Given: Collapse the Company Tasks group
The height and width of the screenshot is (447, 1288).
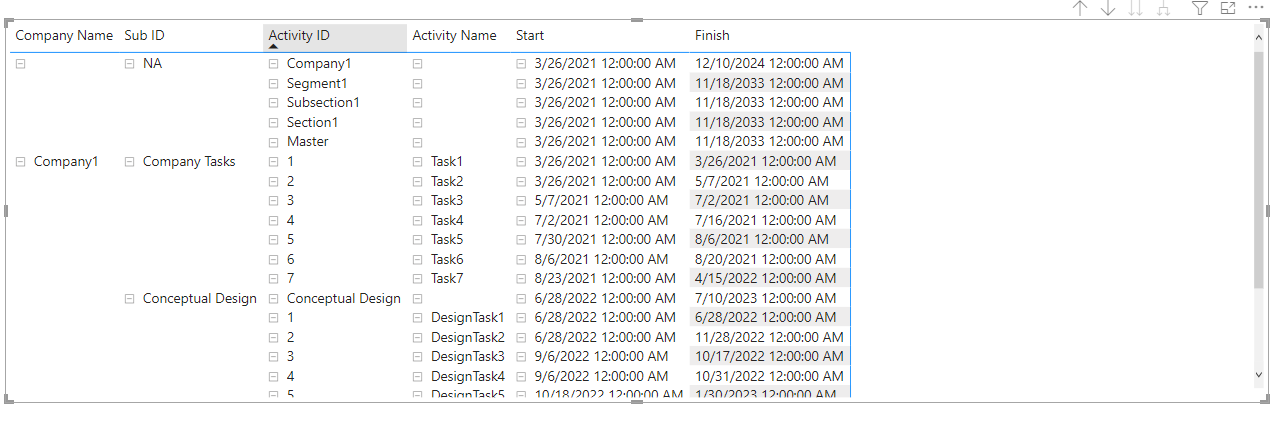Looking at the screenshot, I should (129, 161).
